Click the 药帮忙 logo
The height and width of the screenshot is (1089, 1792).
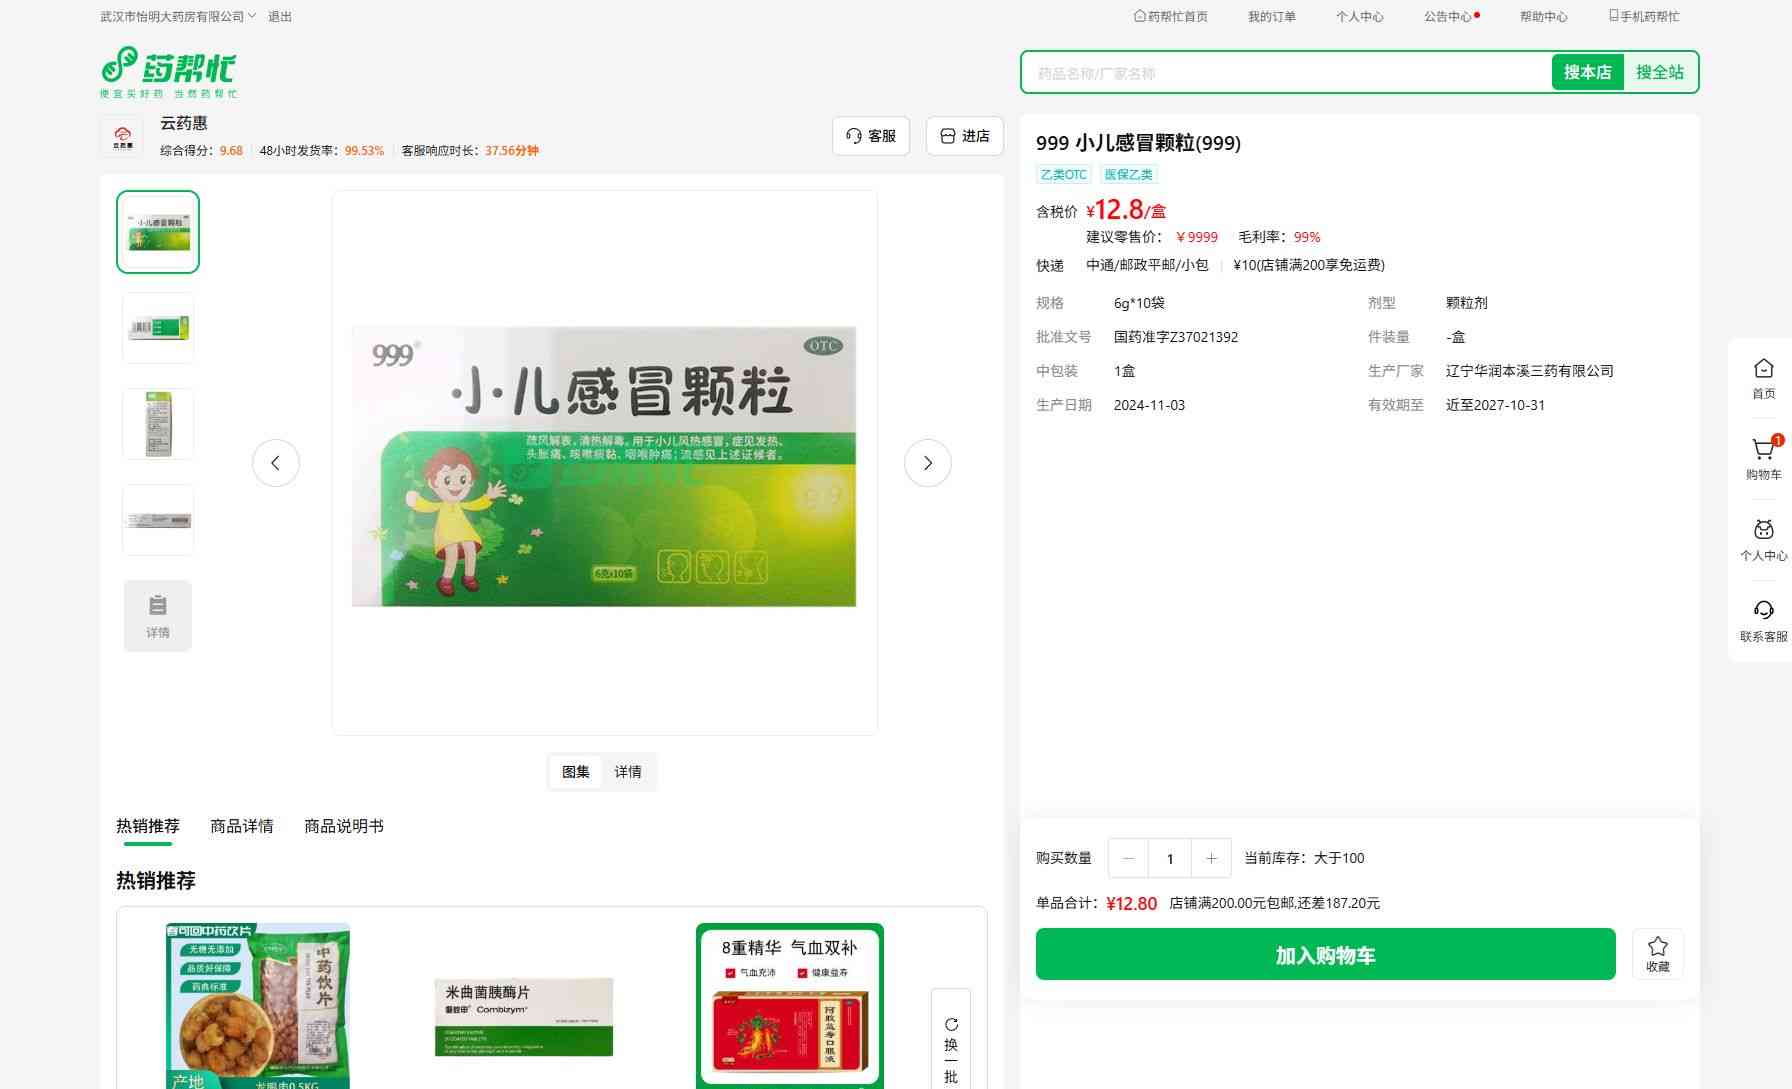169,72
